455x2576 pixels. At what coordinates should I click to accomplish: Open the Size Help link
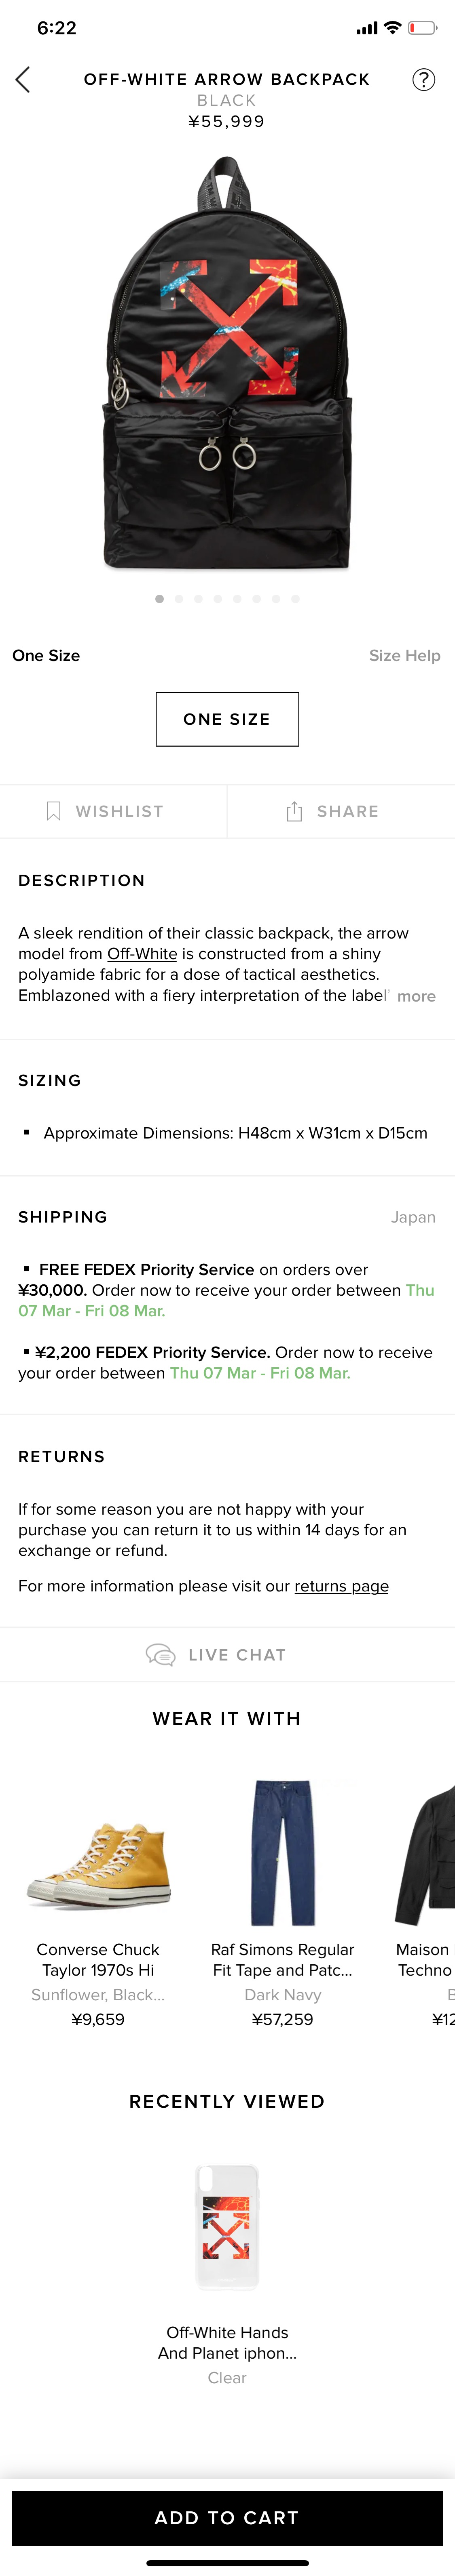tap(404, 656)
